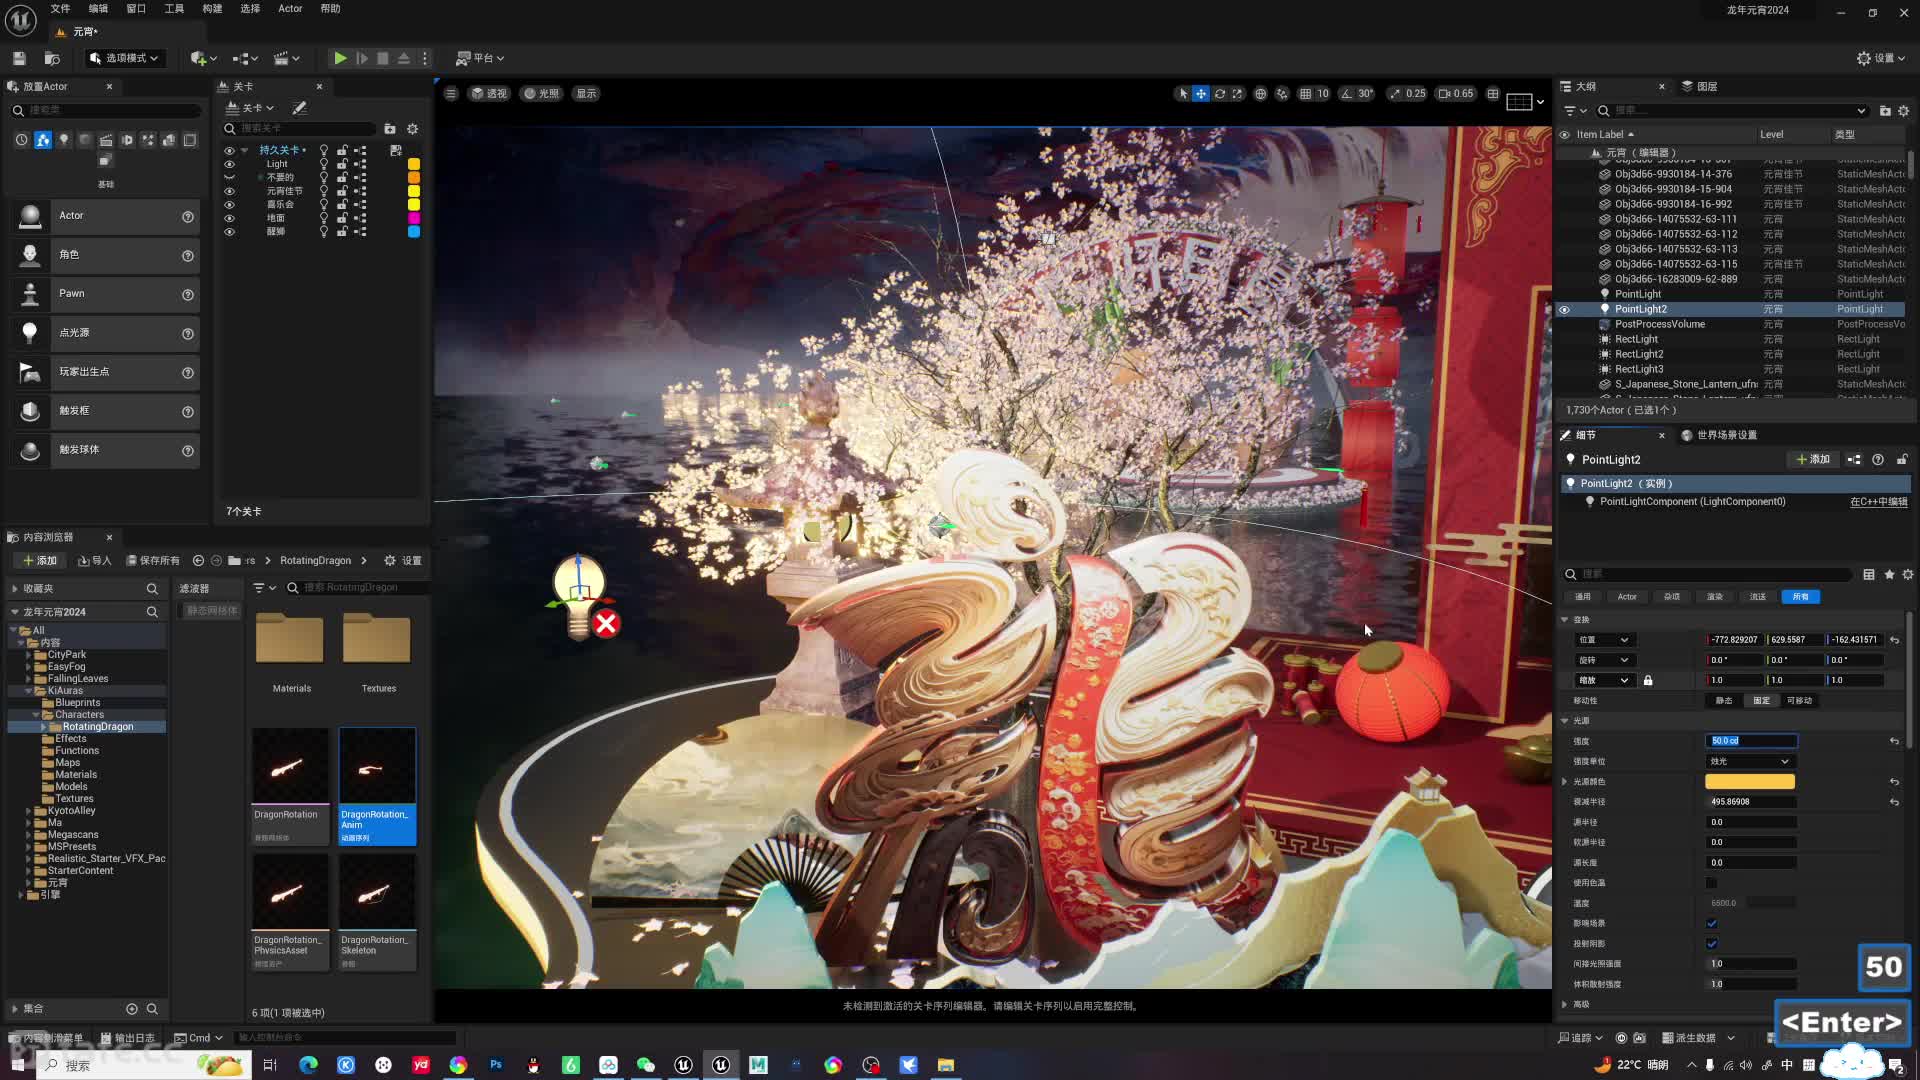Switch to the 图层 layers tab
1920x1080 pixels.
[x=1700, y=86]
